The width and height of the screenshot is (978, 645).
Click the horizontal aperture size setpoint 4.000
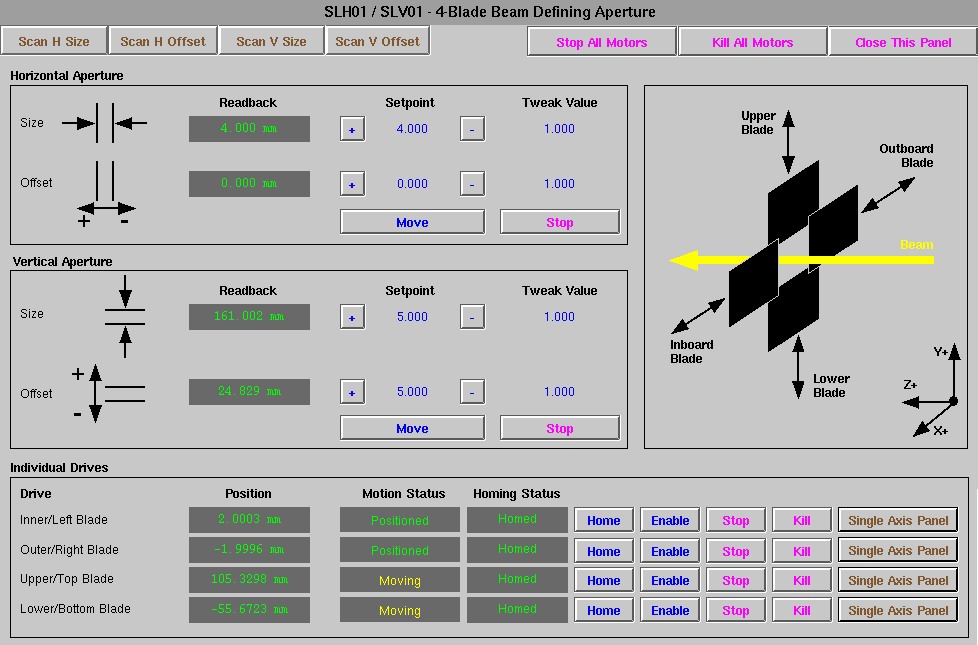pos(412,129)
